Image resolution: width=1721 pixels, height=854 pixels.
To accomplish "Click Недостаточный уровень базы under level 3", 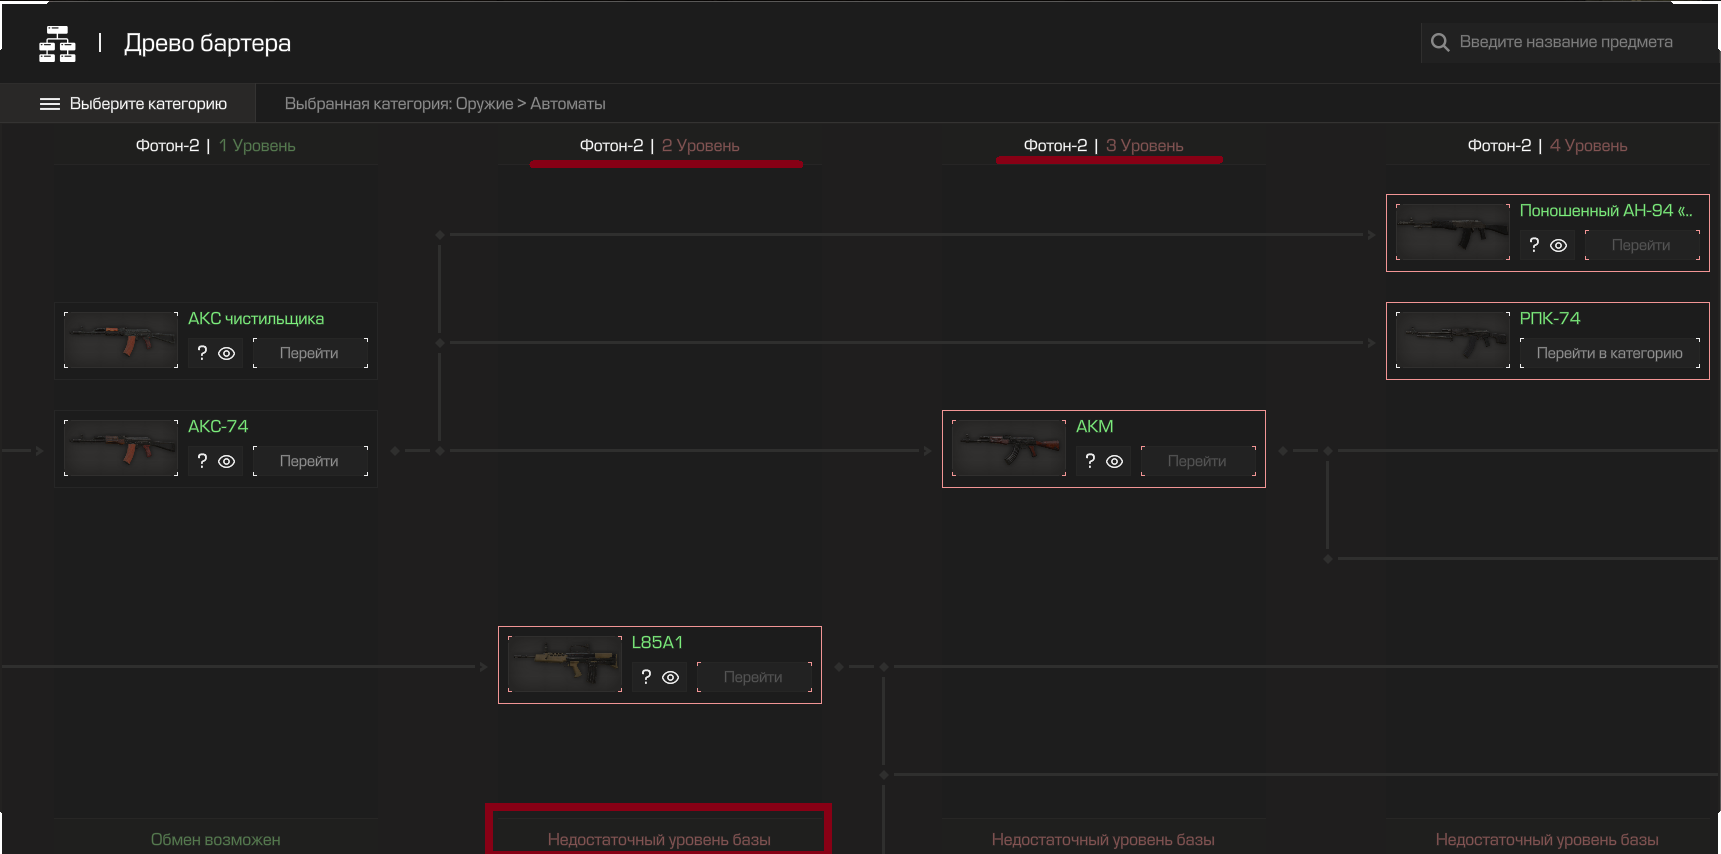I will tap(1103, 840).
